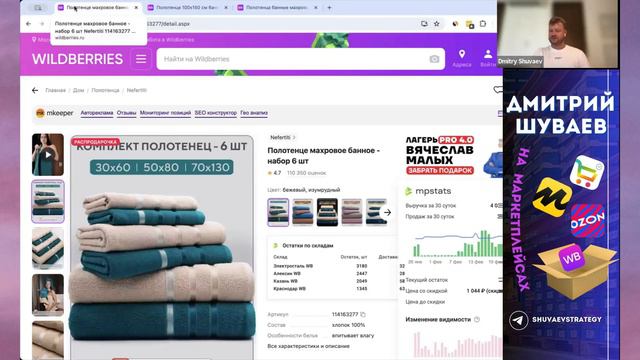Click the install-app icon in the address bar
This screenshot has height=360, width=640.
pyautogui.click(x=424, y=24)
